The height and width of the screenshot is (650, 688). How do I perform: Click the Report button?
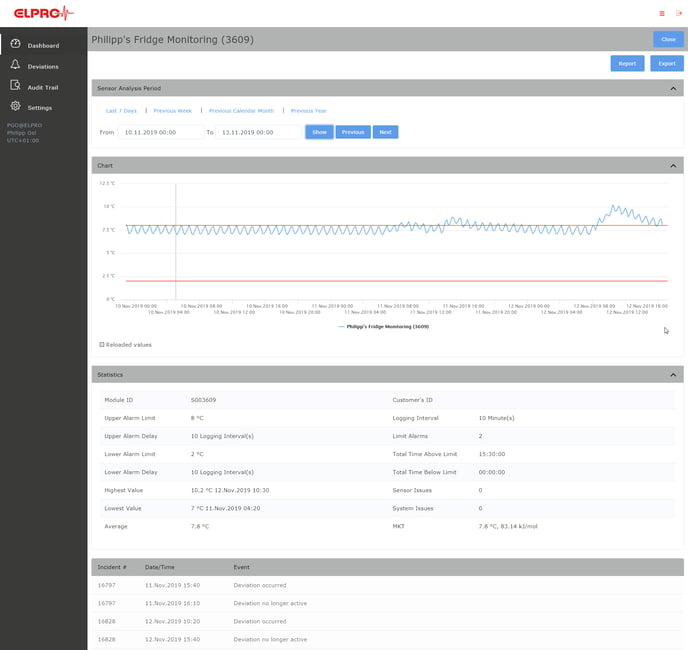627,63
